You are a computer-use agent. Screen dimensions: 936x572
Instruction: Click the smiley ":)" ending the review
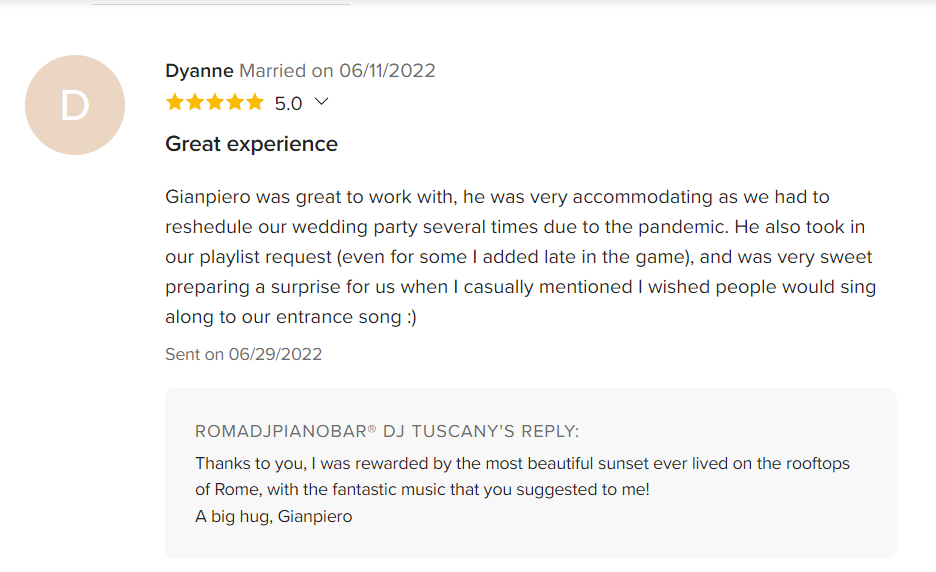(409, 317)
